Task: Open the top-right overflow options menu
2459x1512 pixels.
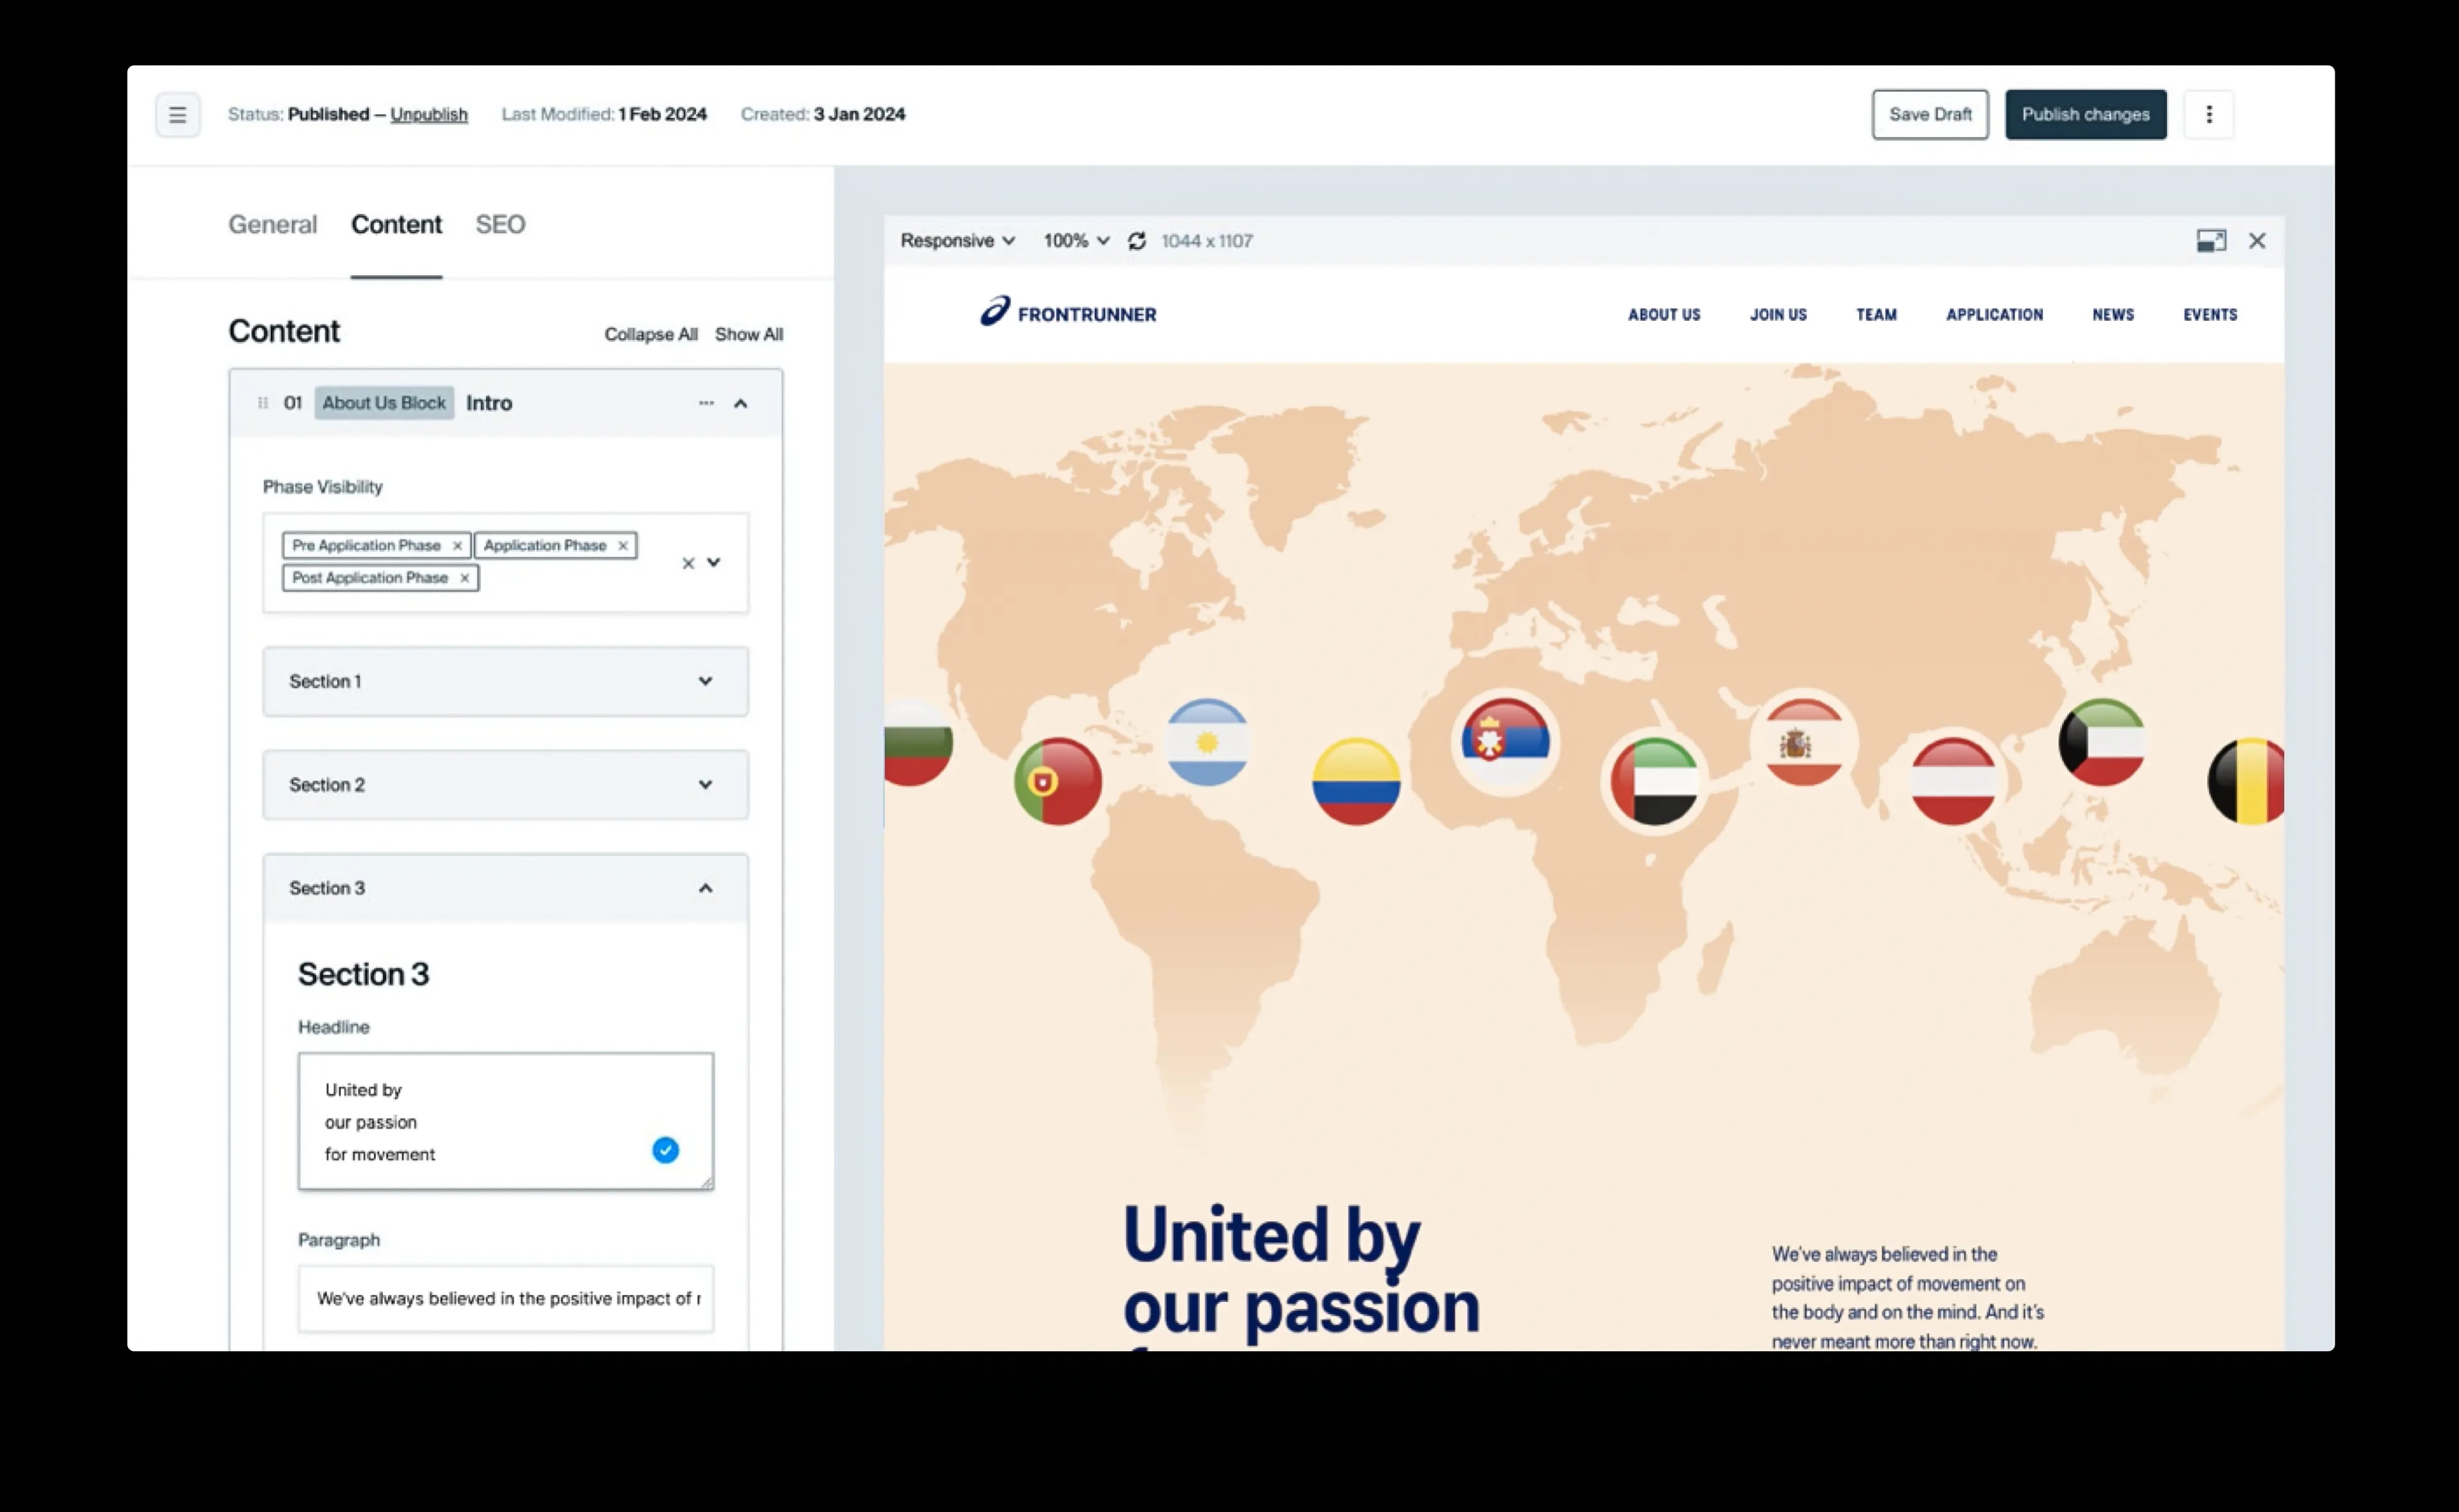Action: coord(2209,114)
